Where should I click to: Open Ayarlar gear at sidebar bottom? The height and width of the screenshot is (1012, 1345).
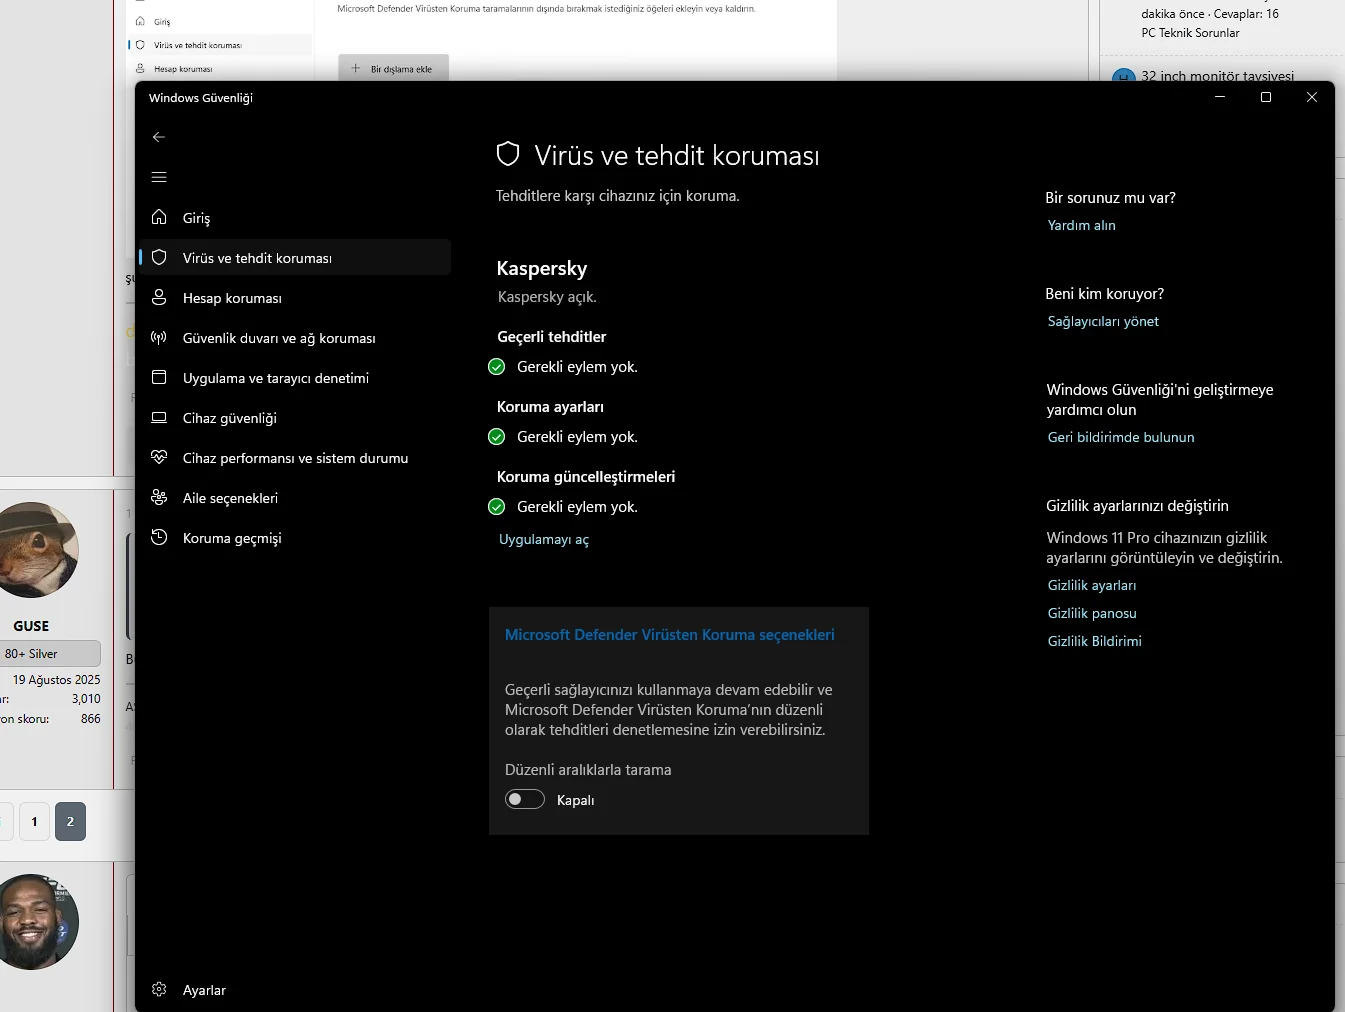tap(159, 989)
